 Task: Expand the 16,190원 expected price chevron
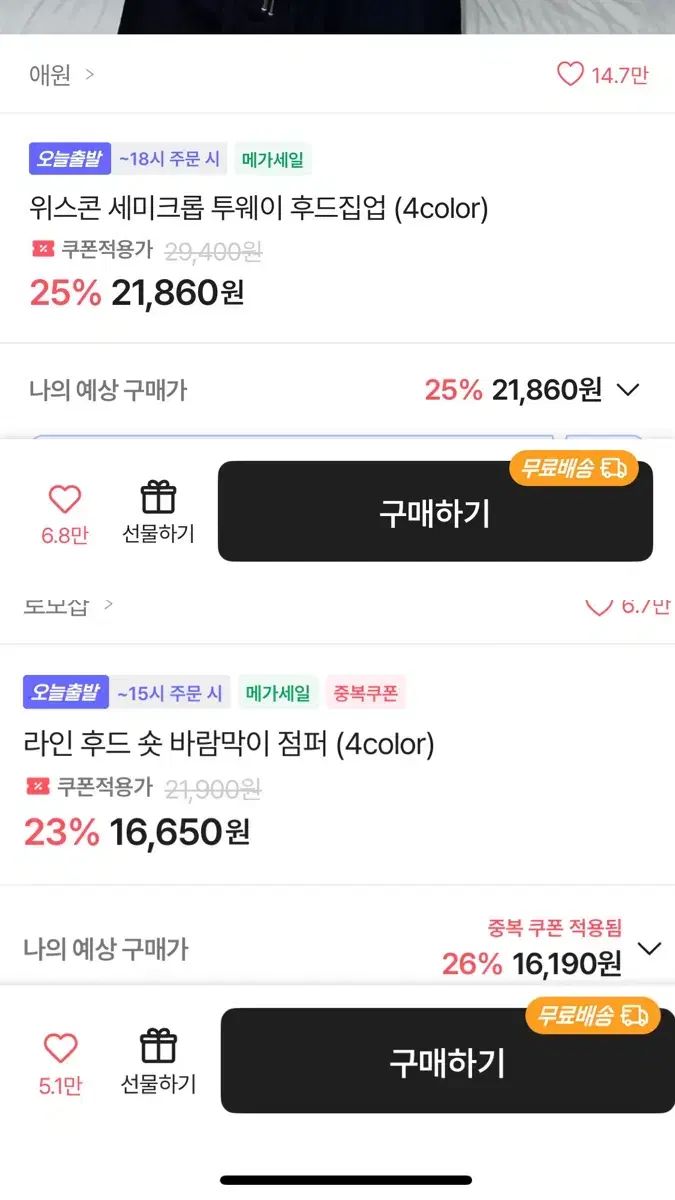650,948
